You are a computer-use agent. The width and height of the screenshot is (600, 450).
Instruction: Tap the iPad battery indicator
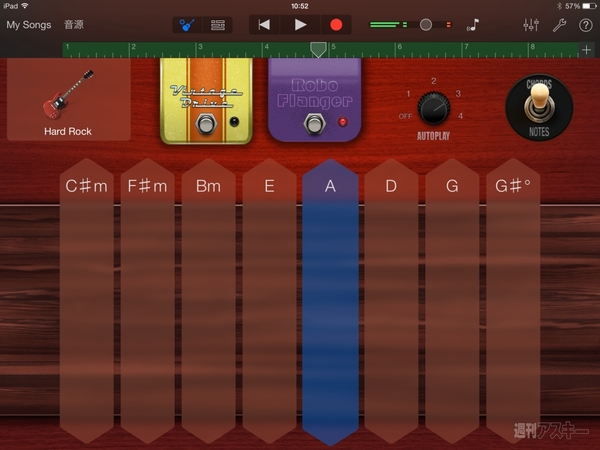pos(589,6)
